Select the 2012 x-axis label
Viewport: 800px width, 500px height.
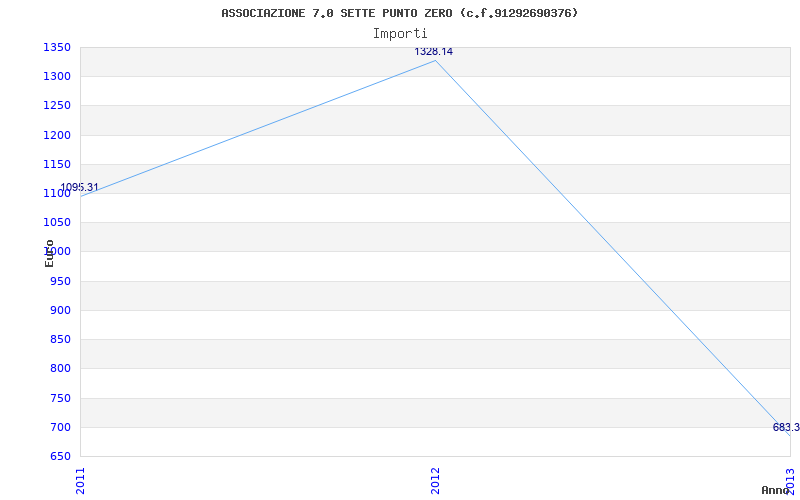click(x=435, y=481)
